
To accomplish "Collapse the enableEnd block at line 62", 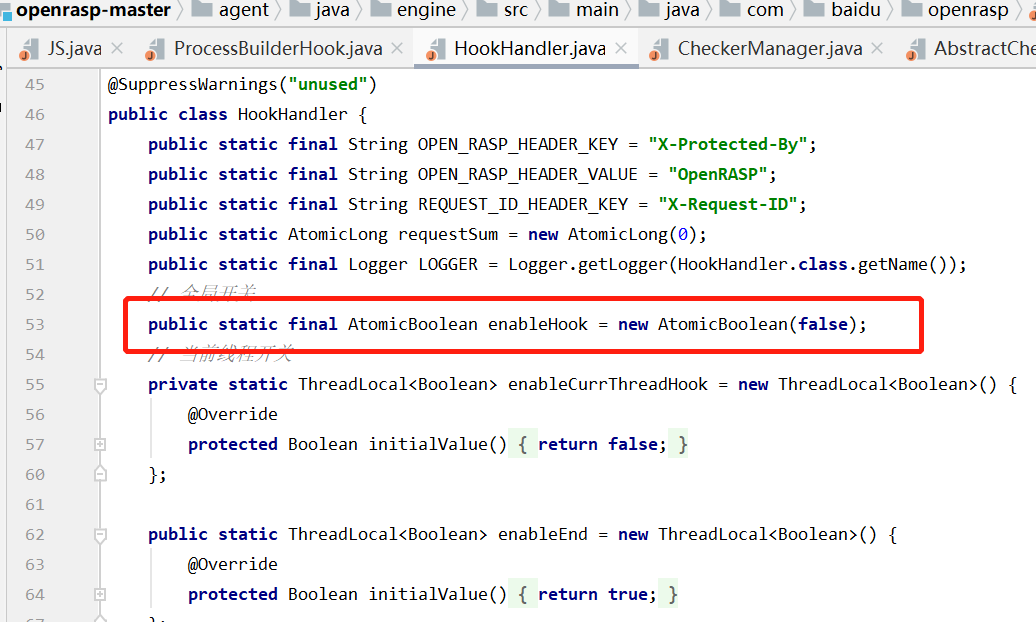I will pyautogui.click(x=100, y=535).
